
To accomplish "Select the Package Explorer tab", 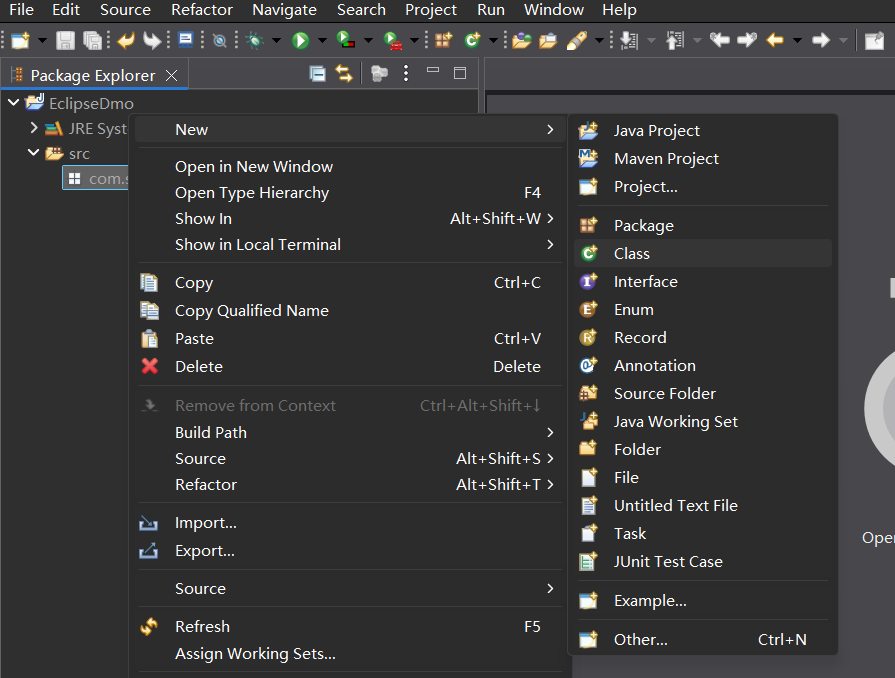I will (x=93, y=75).
